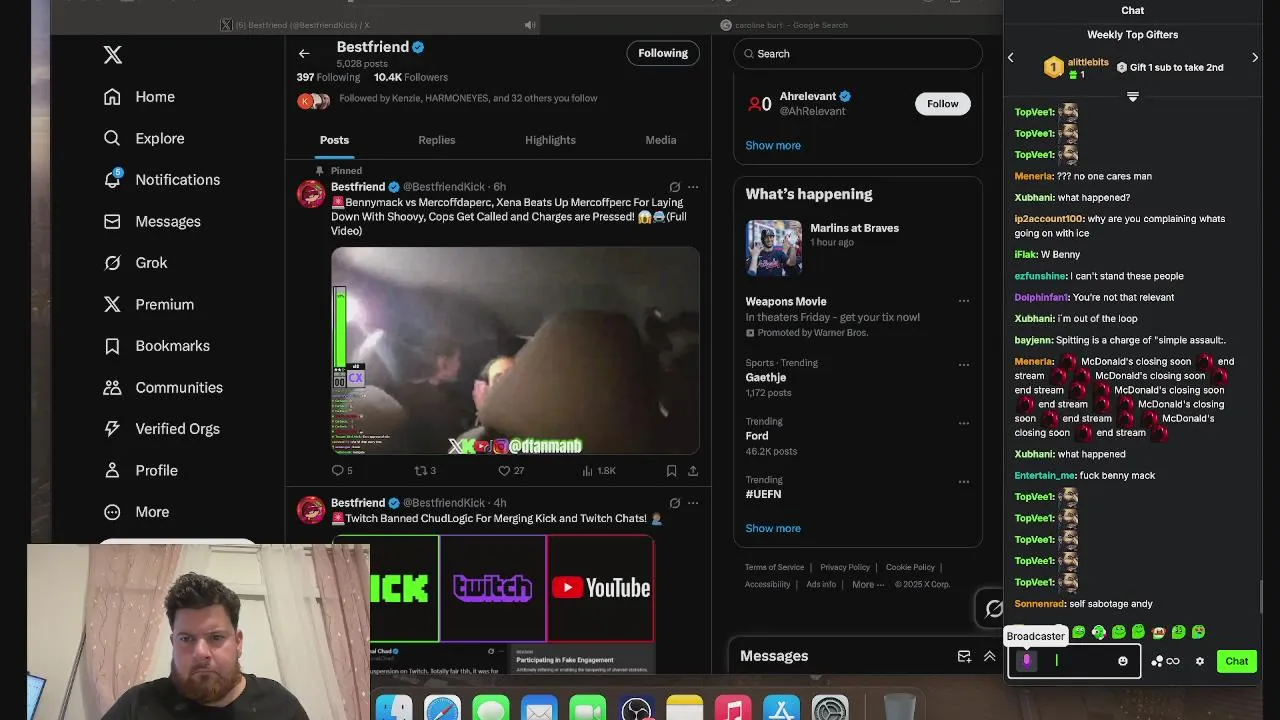Show next top gifter with right arrow
Screen dimensions: 1280x720
pos(1255,58)
